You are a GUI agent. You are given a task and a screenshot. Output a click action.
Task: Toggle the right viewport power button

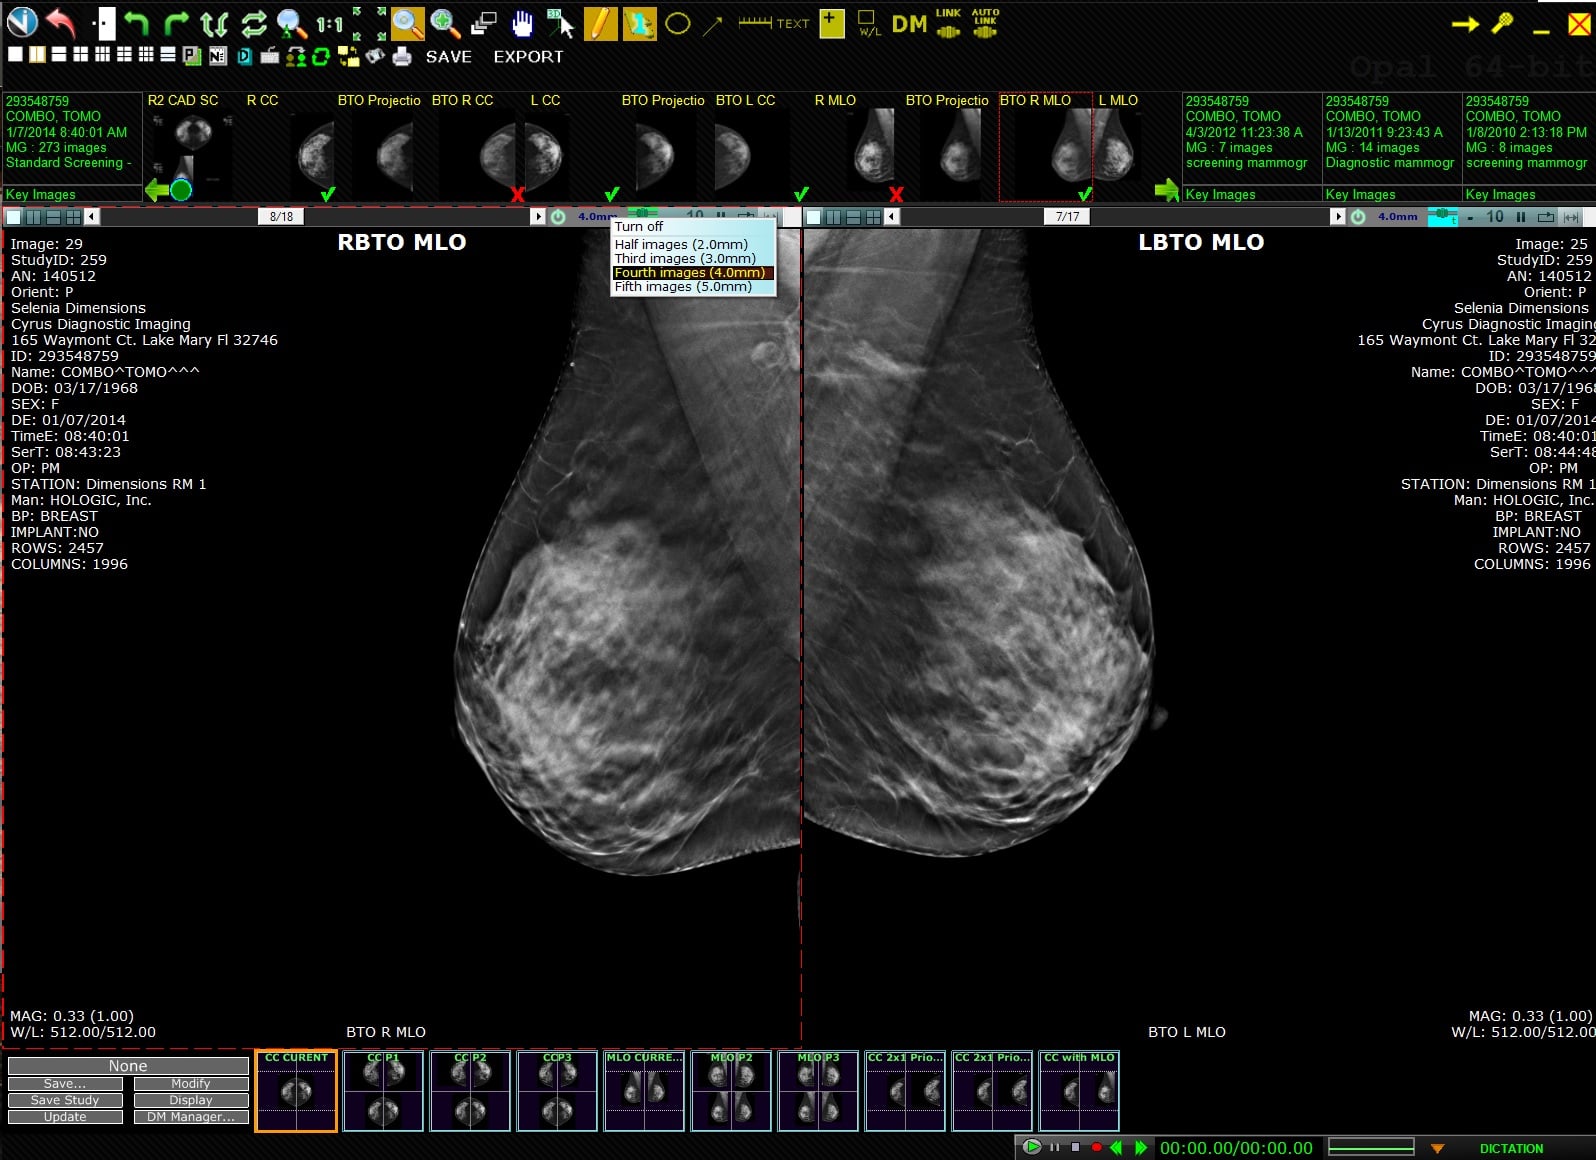1357,217
